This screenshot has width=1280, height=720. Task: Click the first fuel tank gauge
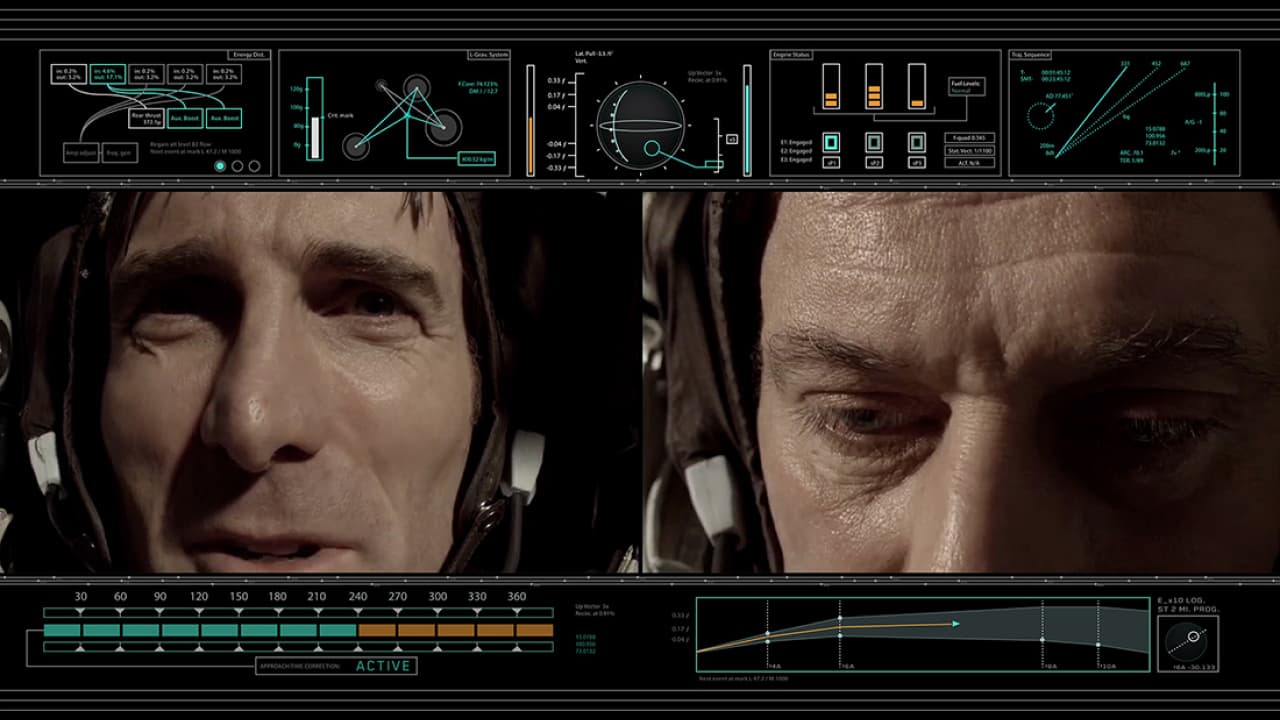(x=831, y=86)
